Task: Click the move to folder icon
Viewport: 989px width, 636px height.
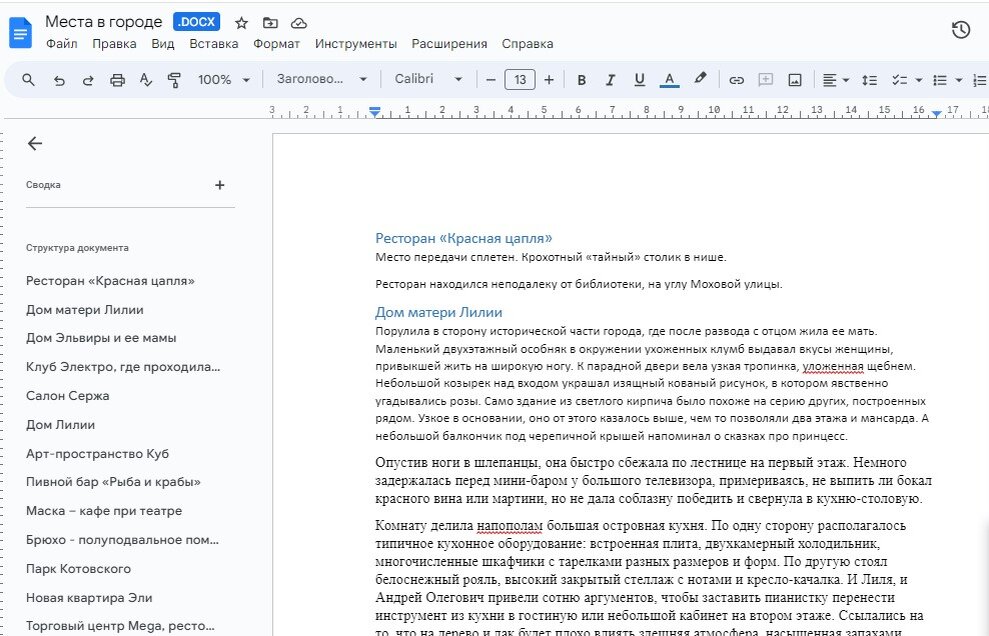Action: (x=271, y=23)
